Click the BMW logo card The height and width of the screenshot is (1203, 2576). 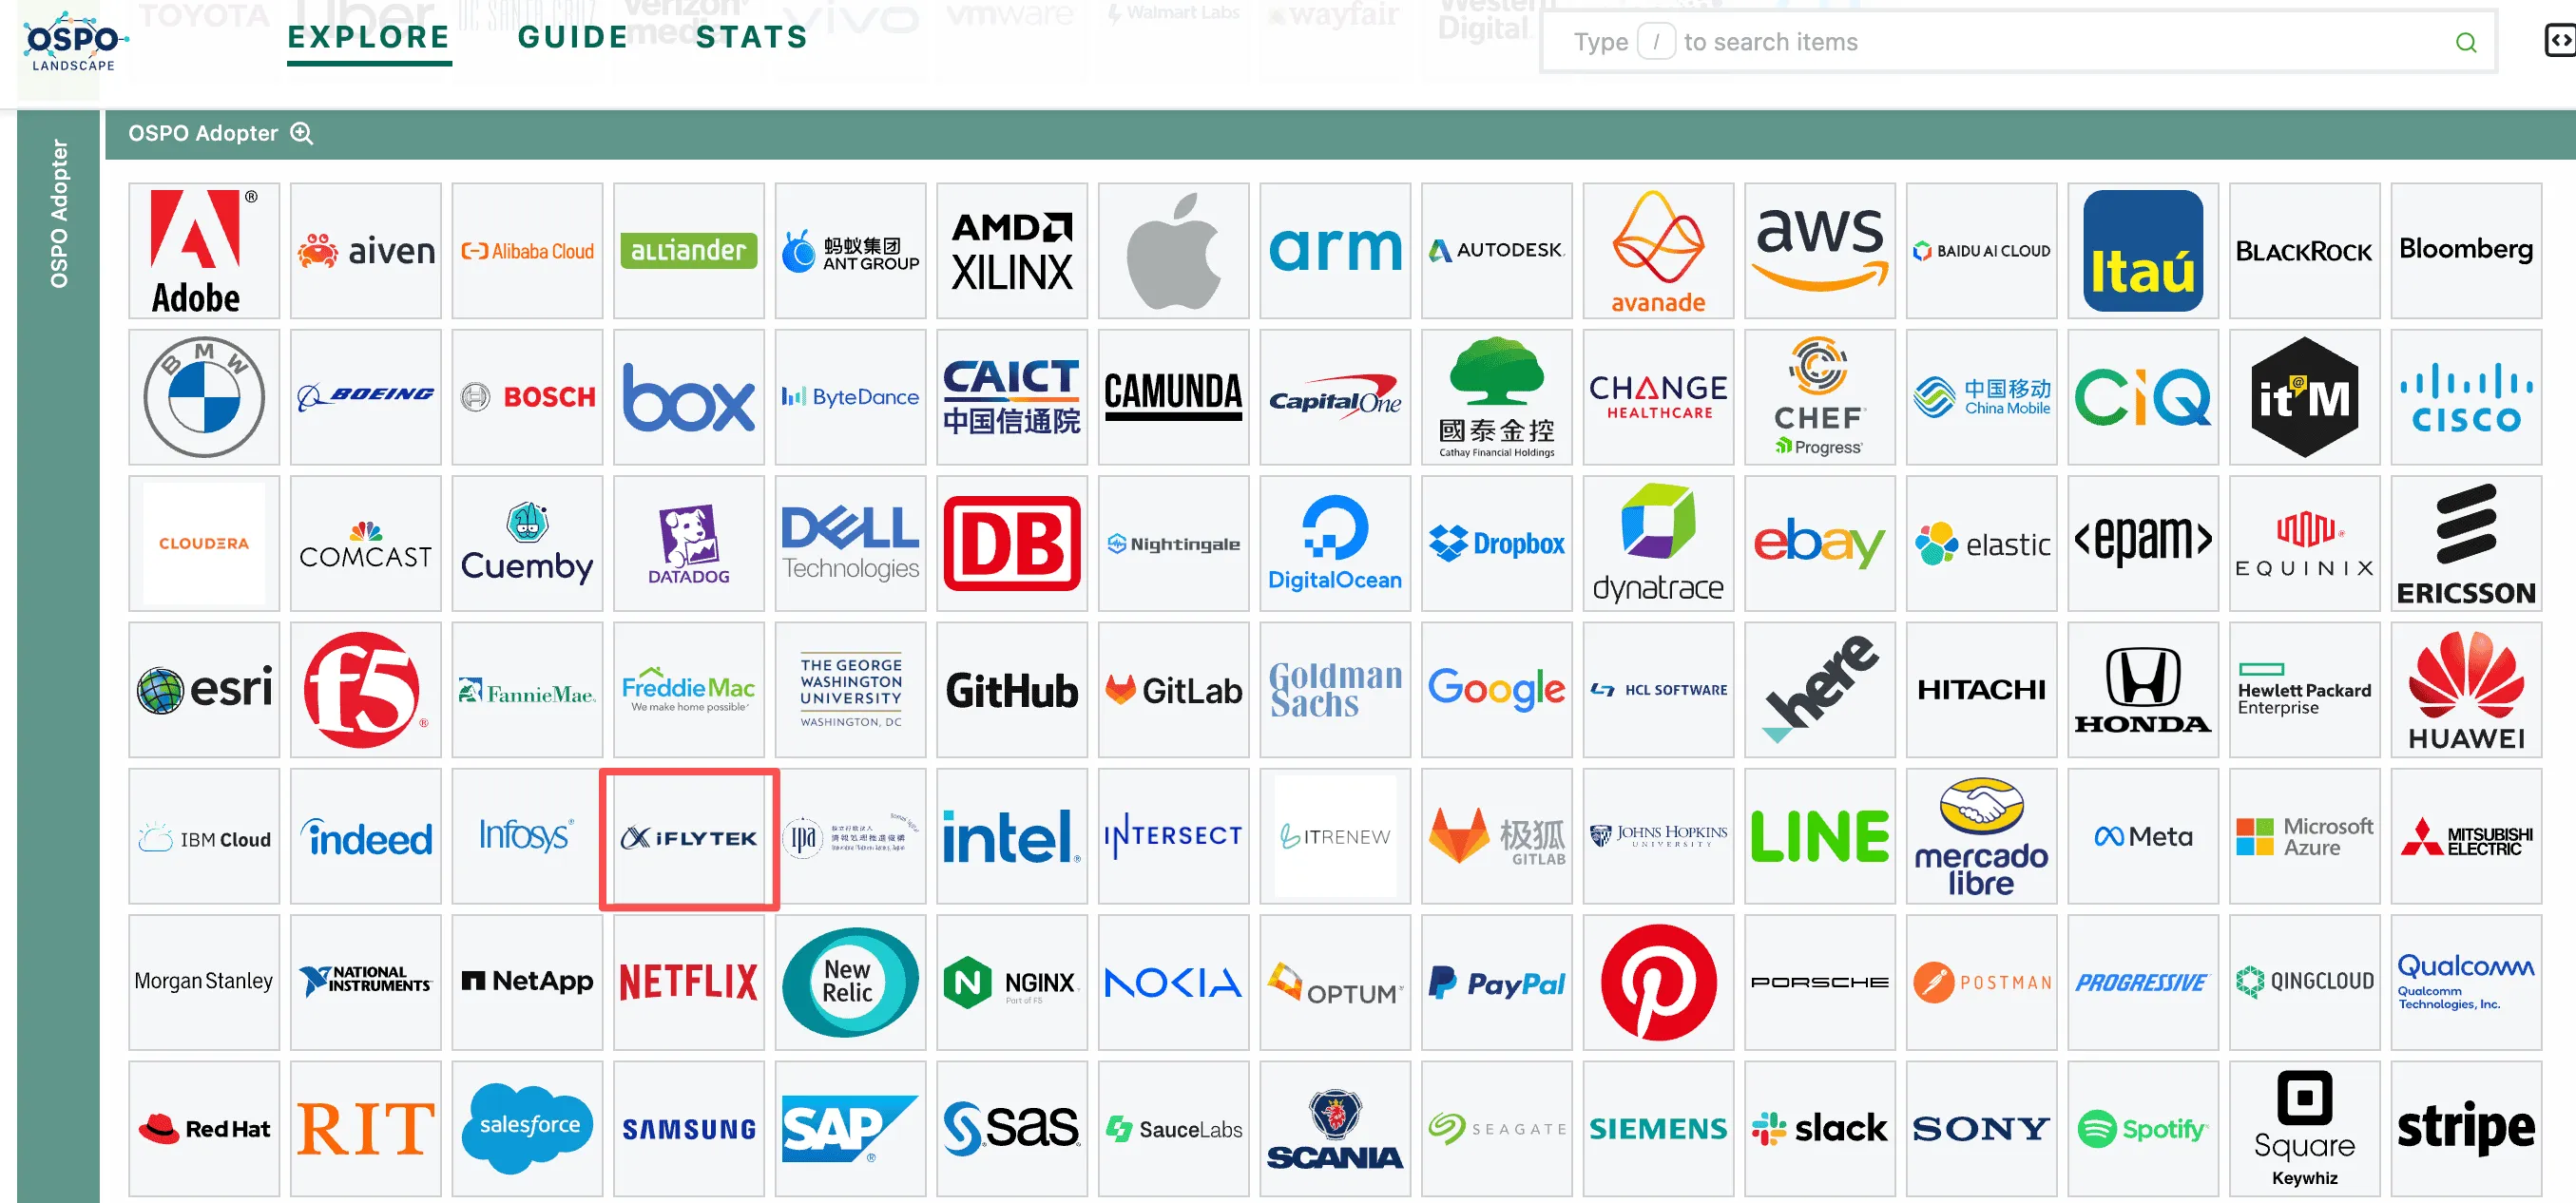tap(204, 397)
